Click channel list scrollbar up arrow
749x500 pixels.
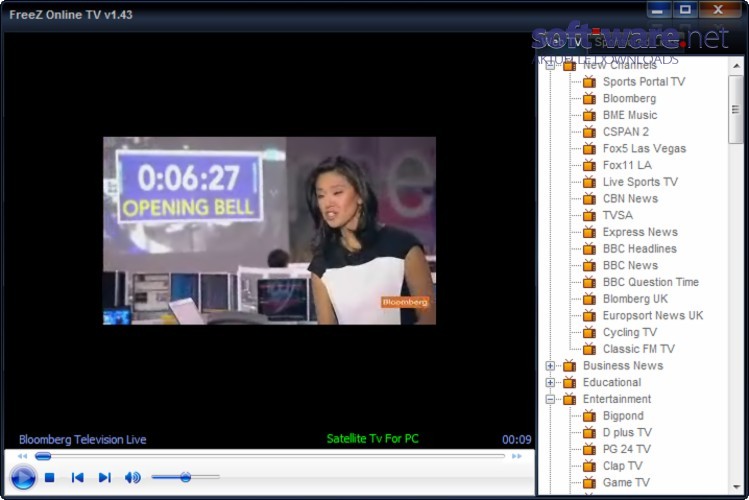pyautogui.click(x=736, y=66)
